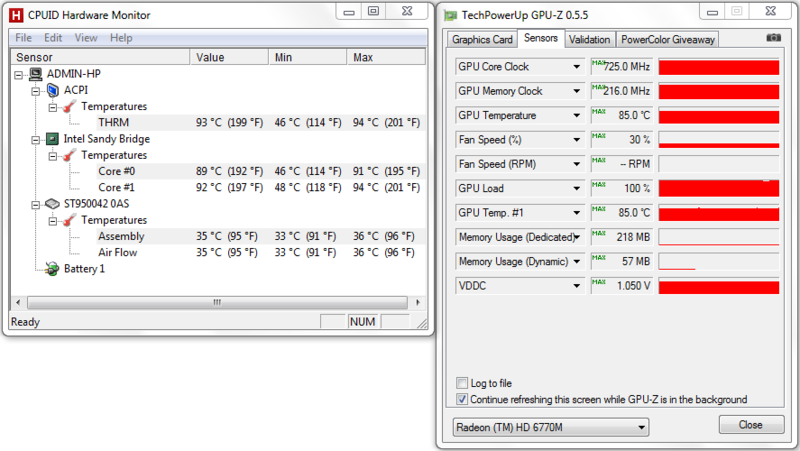Screen dimensions: 800x451
Task: Click the Close button in GPU-Z
Action: pos(751,424)
